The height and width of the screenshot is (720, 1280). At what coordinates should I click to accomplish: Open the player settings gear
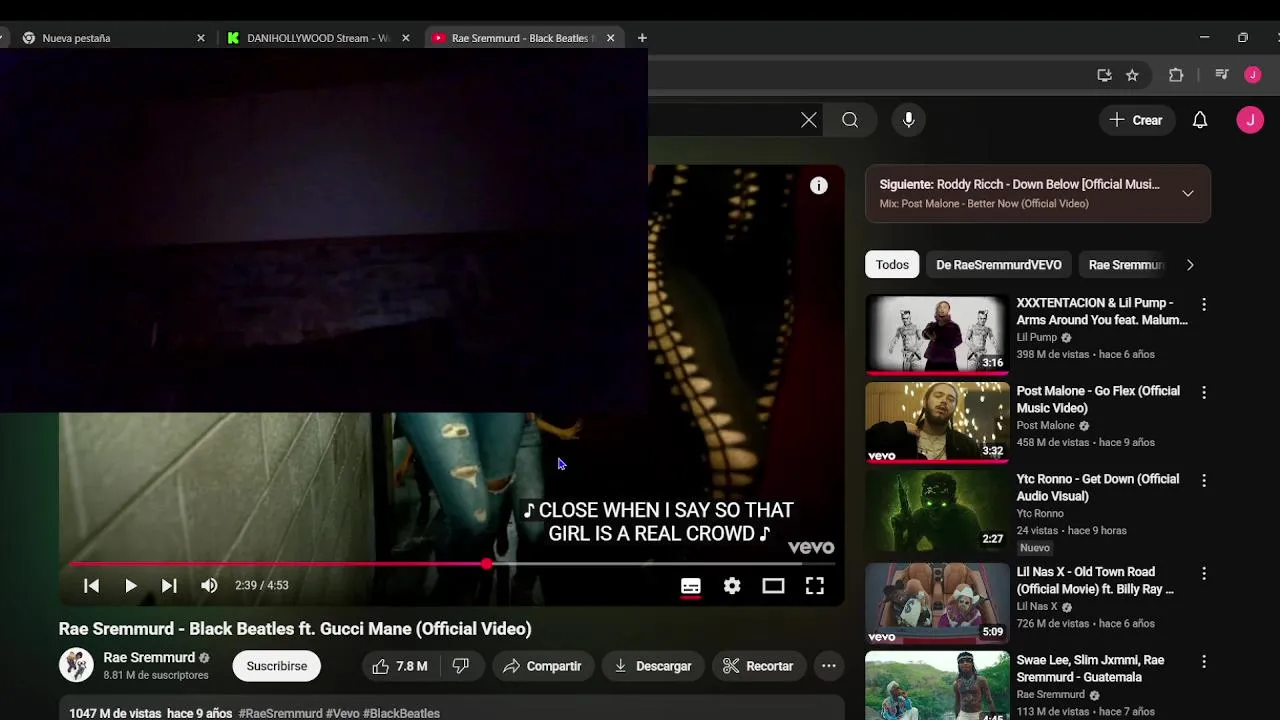click(x=732, y=586)
